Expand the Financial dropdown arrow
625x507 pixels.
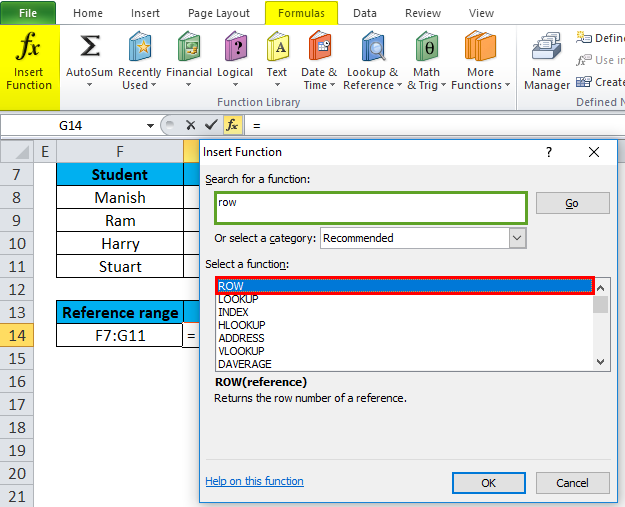click(189, 85)
